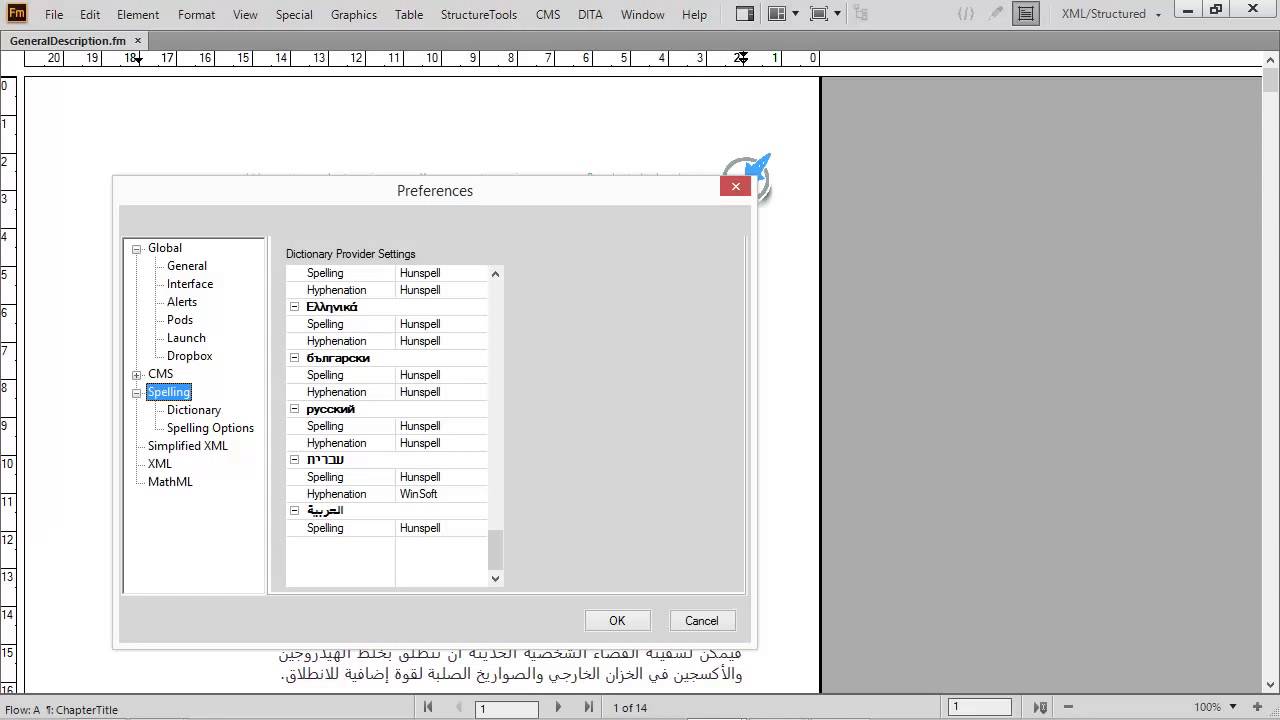This screenshot has width=1280, height=720.
Task: Go to first page arrow
Action: tap(428, 707)
